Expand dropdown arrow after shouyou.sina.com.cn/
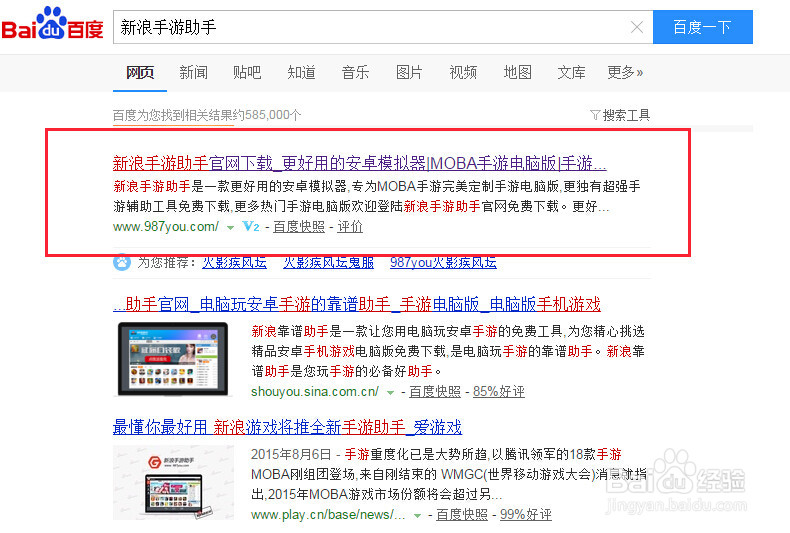The image size is (790, 533). pos(390,392)
